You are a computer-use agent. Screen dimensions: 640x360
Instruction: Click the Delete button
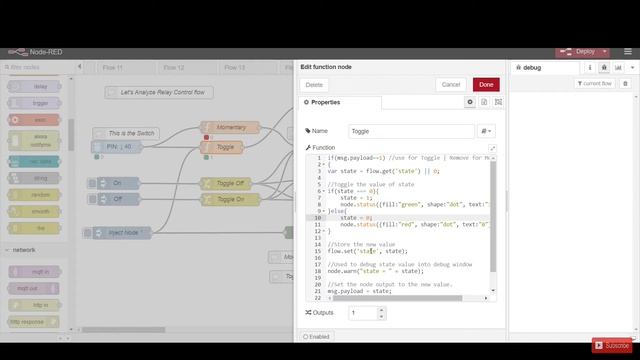314,84
